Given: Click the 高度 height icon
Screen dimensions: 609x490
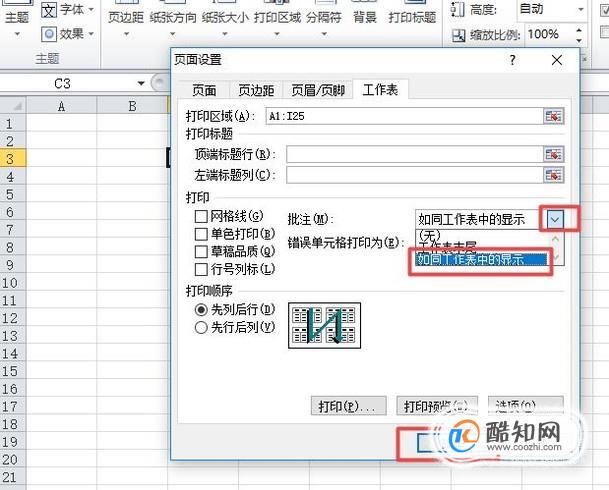Looking at the screenshot, I should tap(458, 10).
